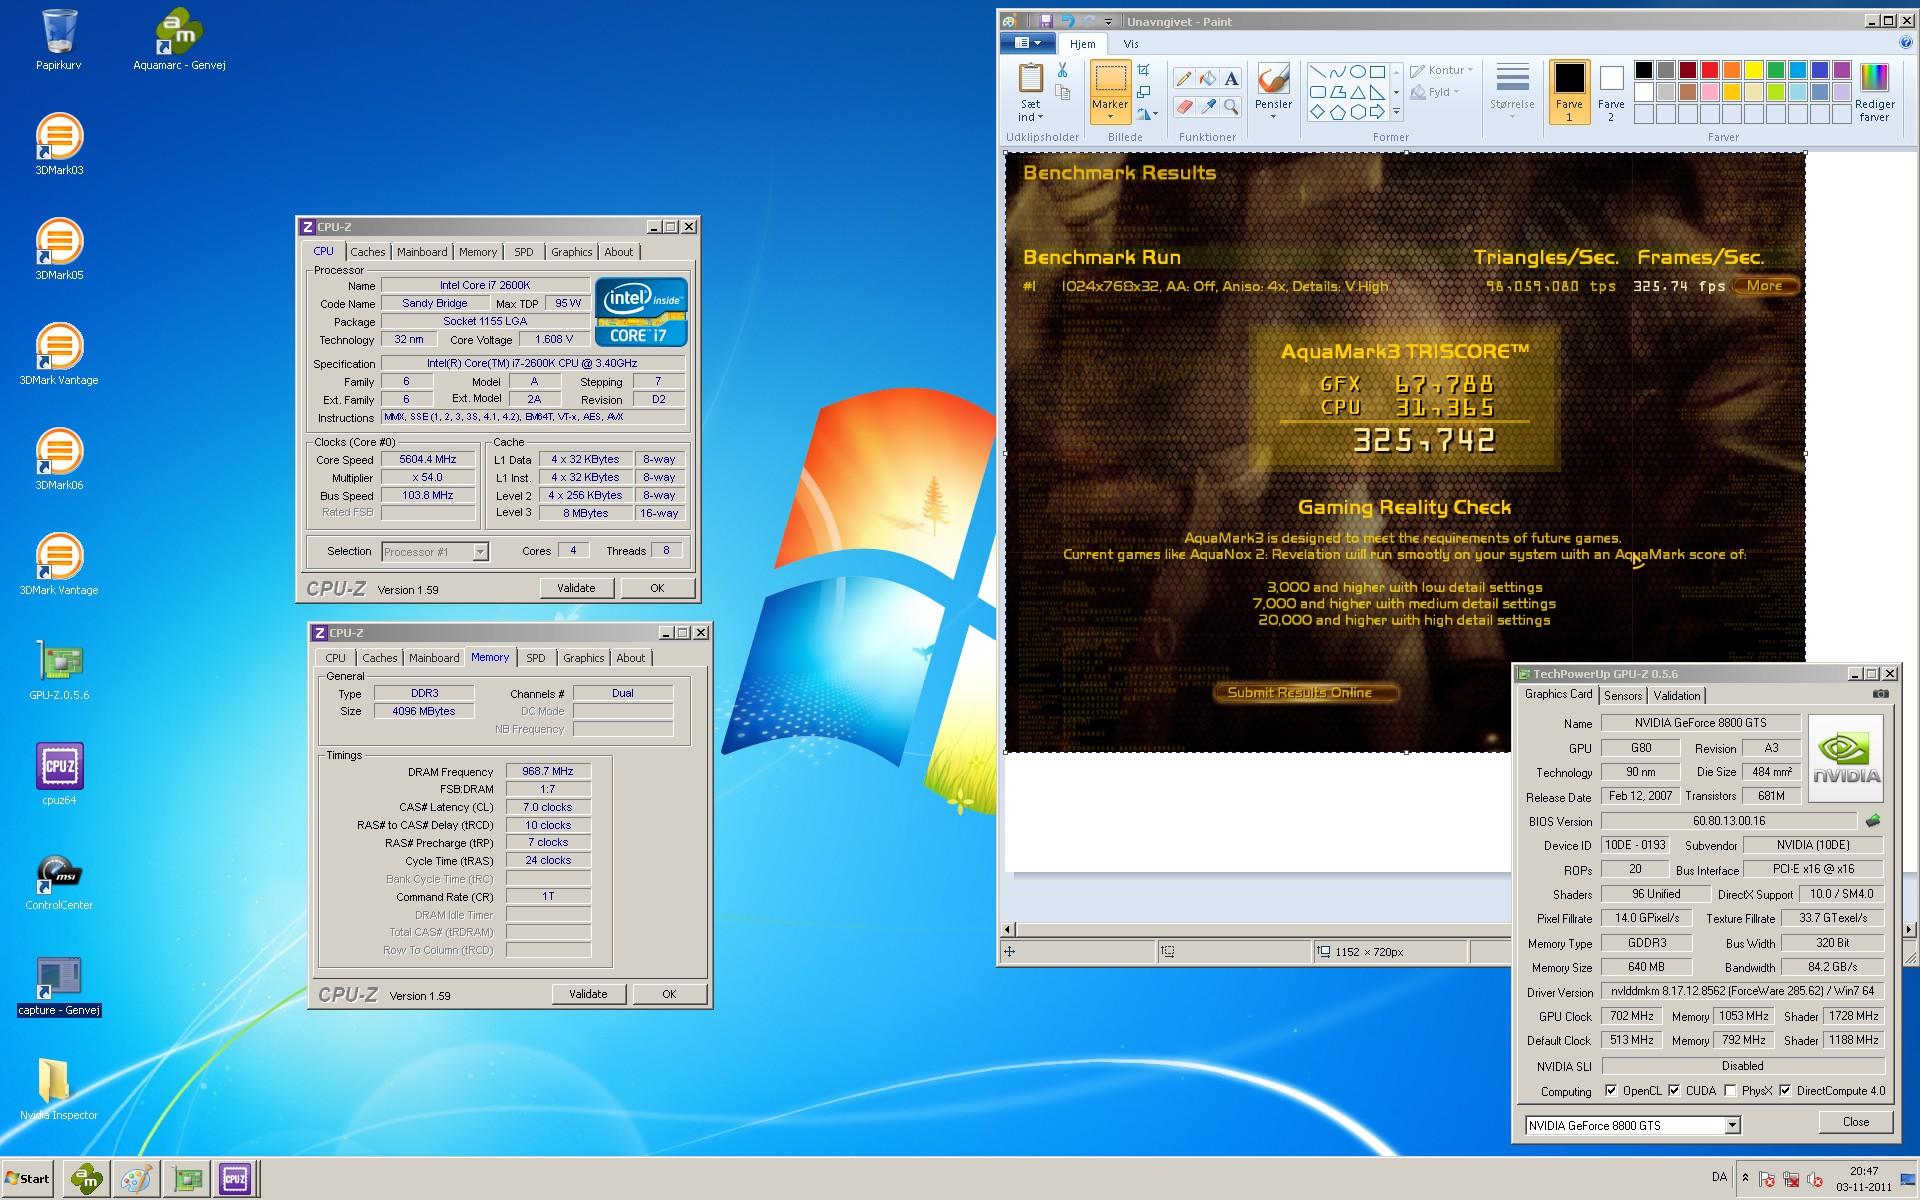Open 3DMark03 desktop shortcut
Viewport: 1920px width, 1200px height.
pyautogui.click(x=59, y=145)
